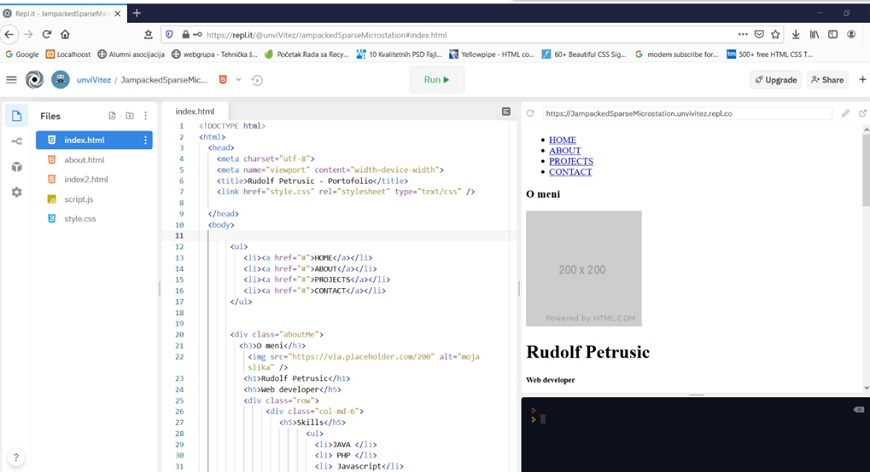
Task: Open Repl.it hamburger menu
Action: tap(11, 80)
